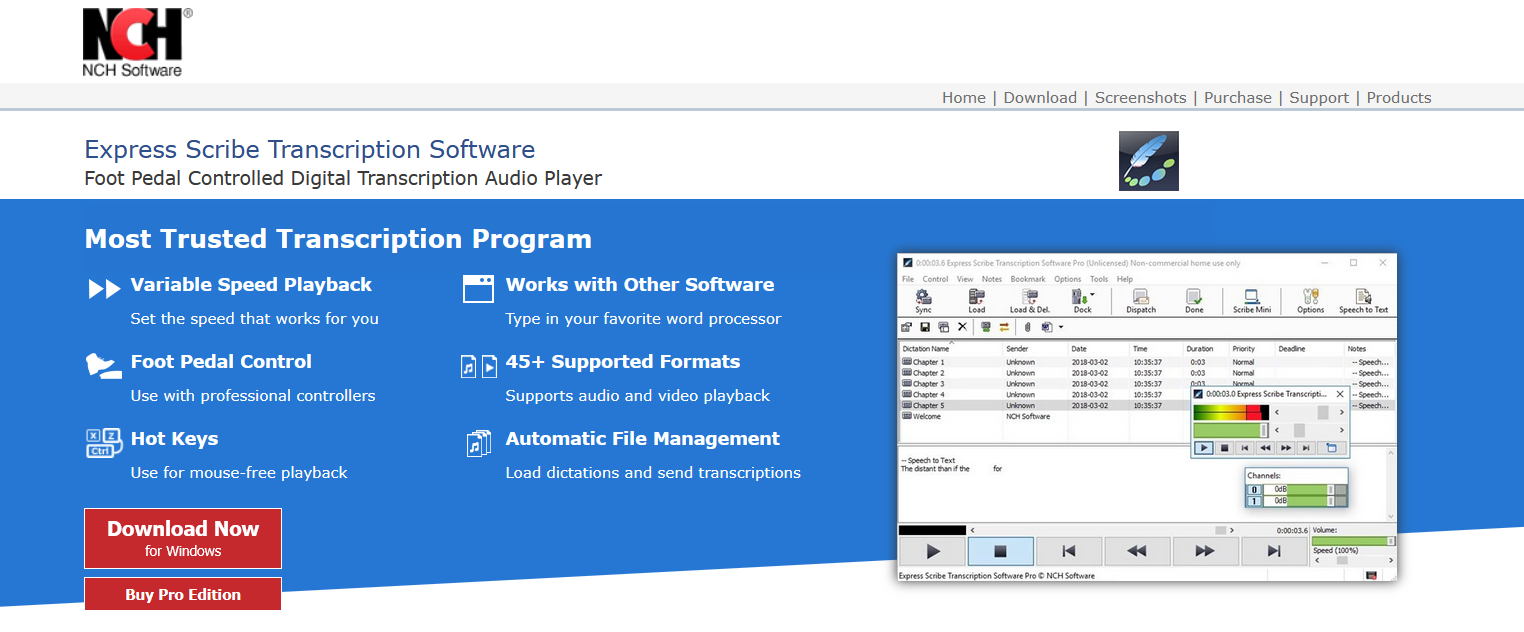Click the Hot Keys keyboard icon
The image size is (1524, 632).
(104, 442)
